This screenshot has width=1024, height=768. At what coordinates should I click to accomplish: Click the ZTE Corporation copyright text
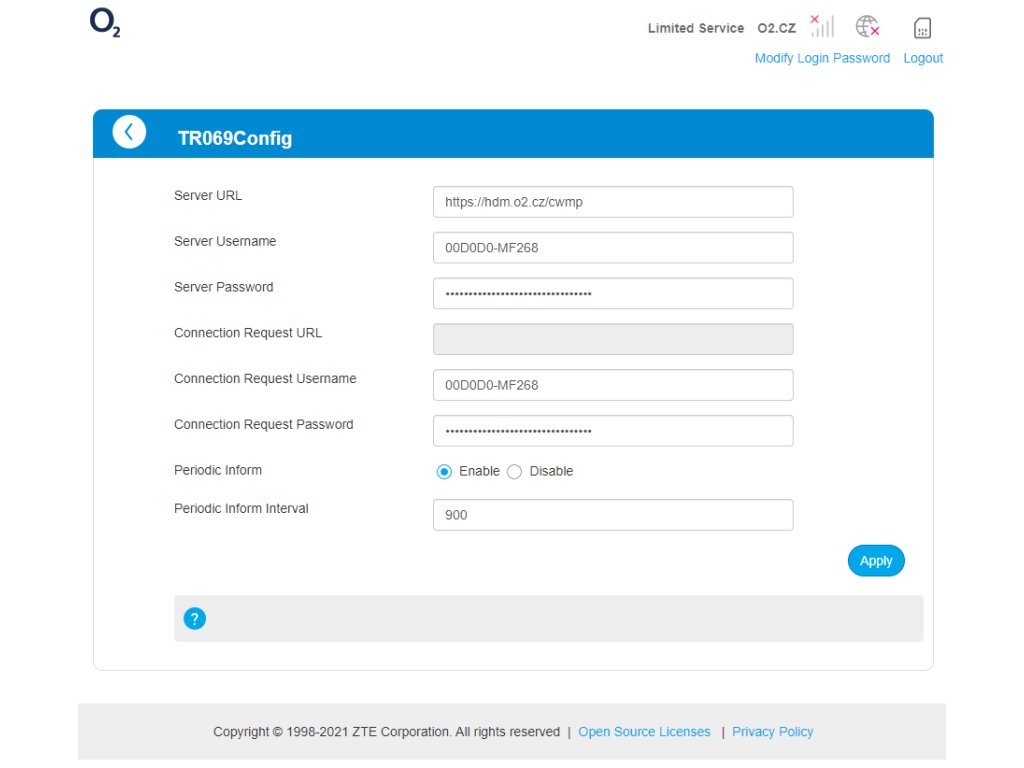pos(387,732)
